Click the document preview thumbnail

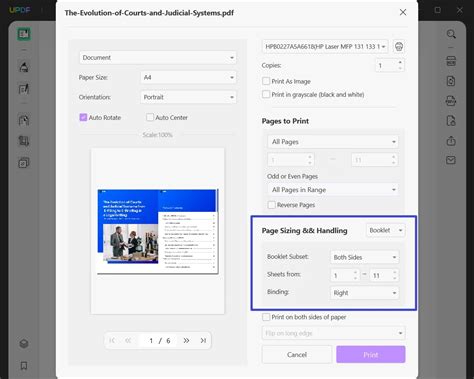158,231
